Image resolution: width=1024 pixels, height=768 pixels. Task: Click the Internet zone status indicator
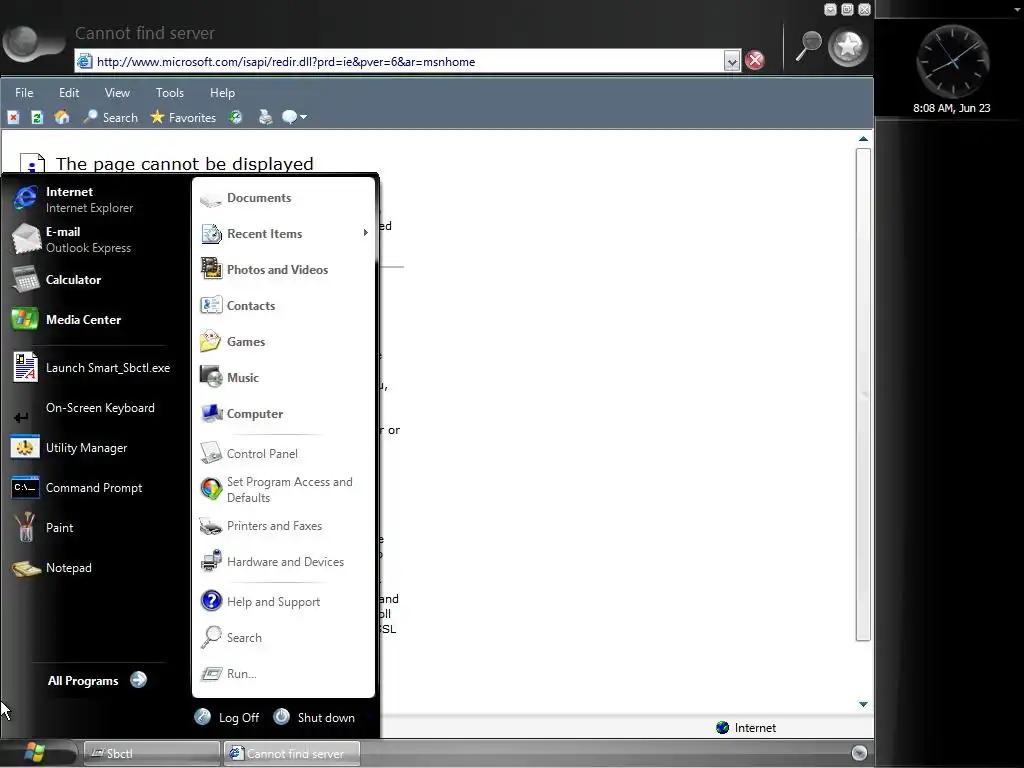746,728
